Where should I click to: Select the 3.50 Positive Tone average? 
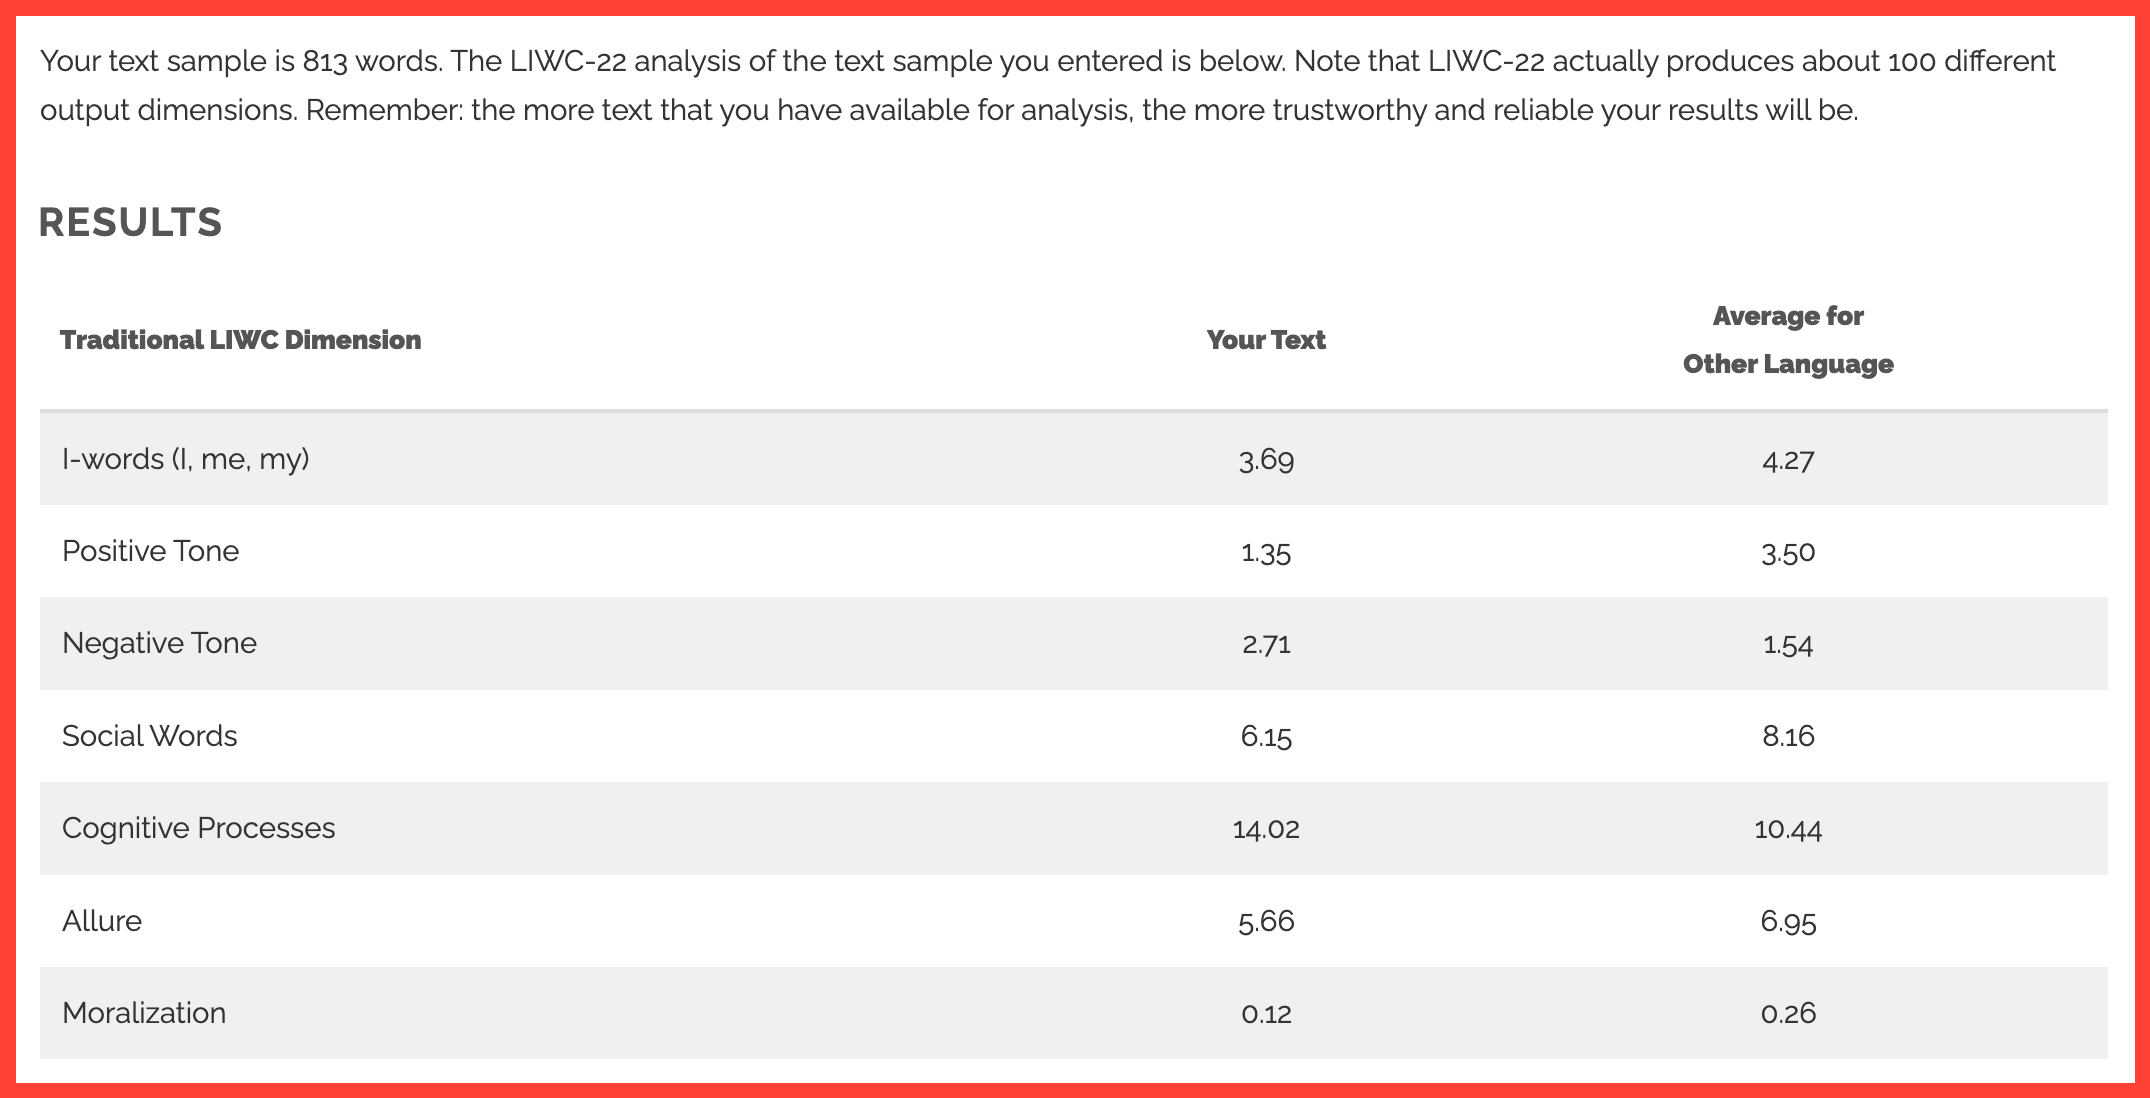click(1788, 552)
